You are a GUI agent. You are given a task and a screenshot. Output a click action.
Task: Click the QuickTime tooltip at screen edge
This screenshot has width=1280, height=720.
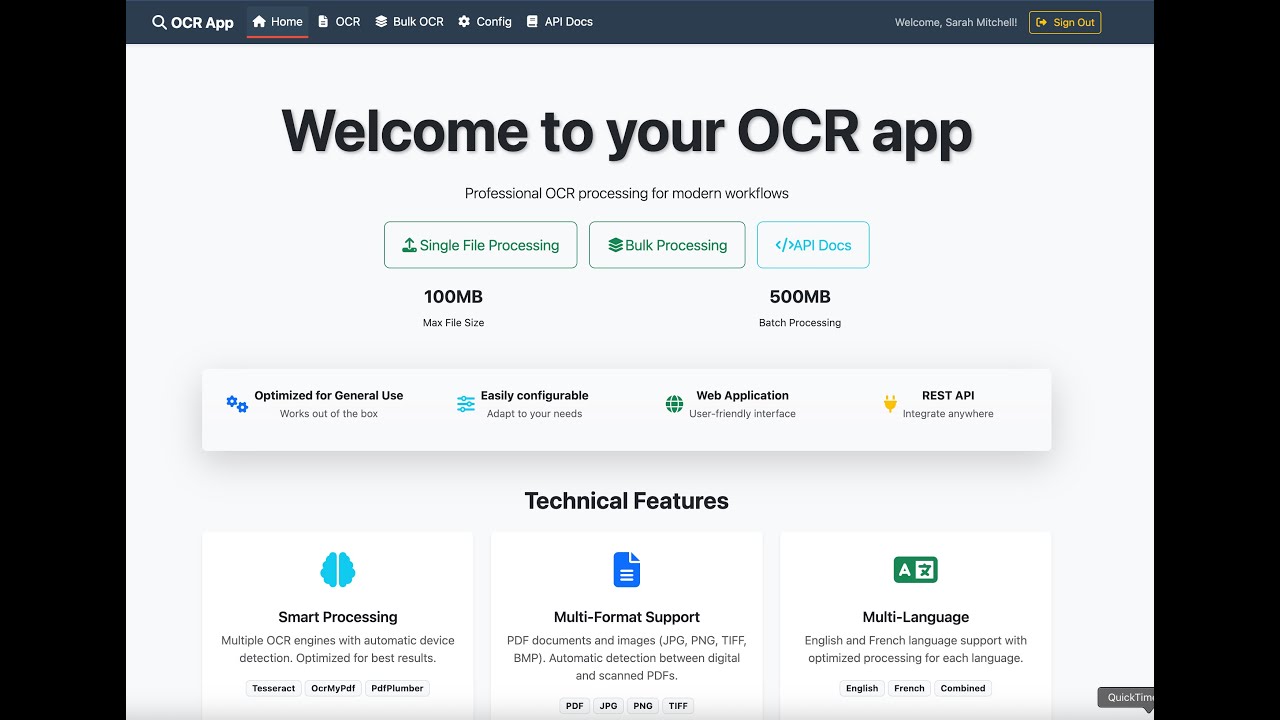pyautogui.click(x=1128, y=698)
